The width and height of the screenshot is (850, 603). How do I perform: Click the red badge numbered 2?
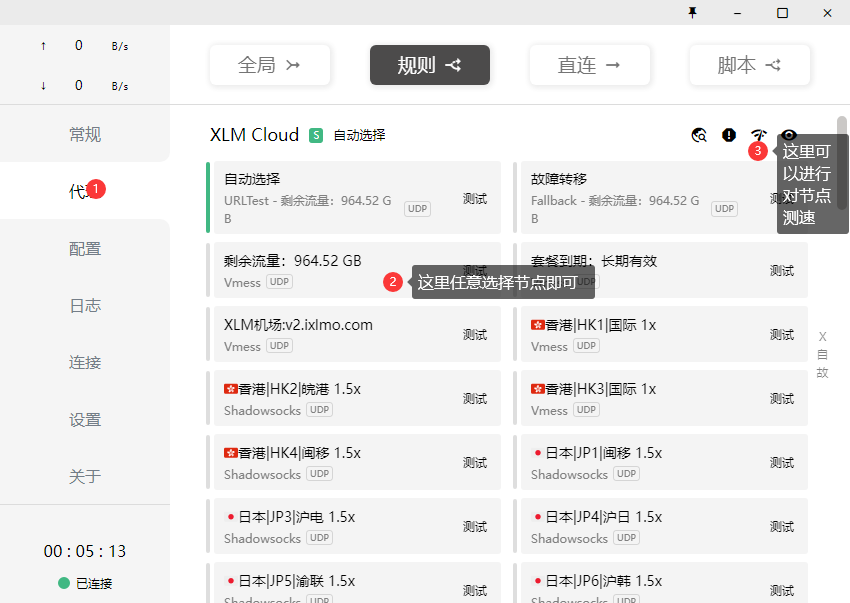pos(393,282)
